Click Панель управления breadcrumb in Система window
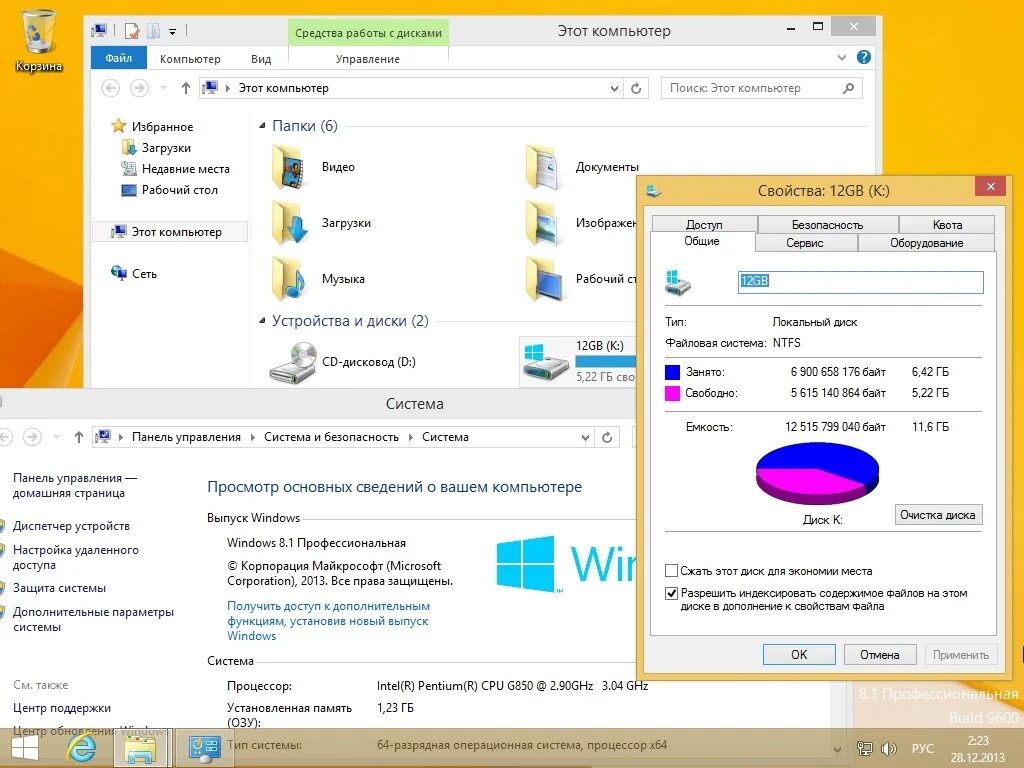 pyautogui.click(x=186, y=437)
